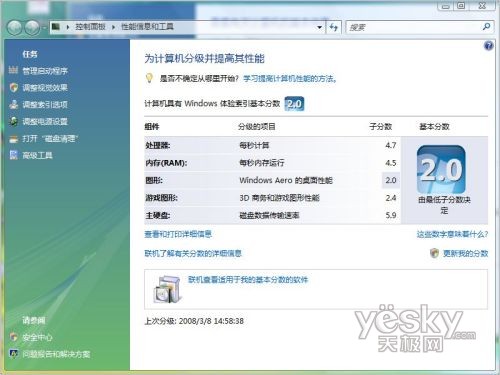Image resolution: width=500 pixels, height=375 pixels.
Task: Click the 每秒内存运行 description
Action: 262,163
